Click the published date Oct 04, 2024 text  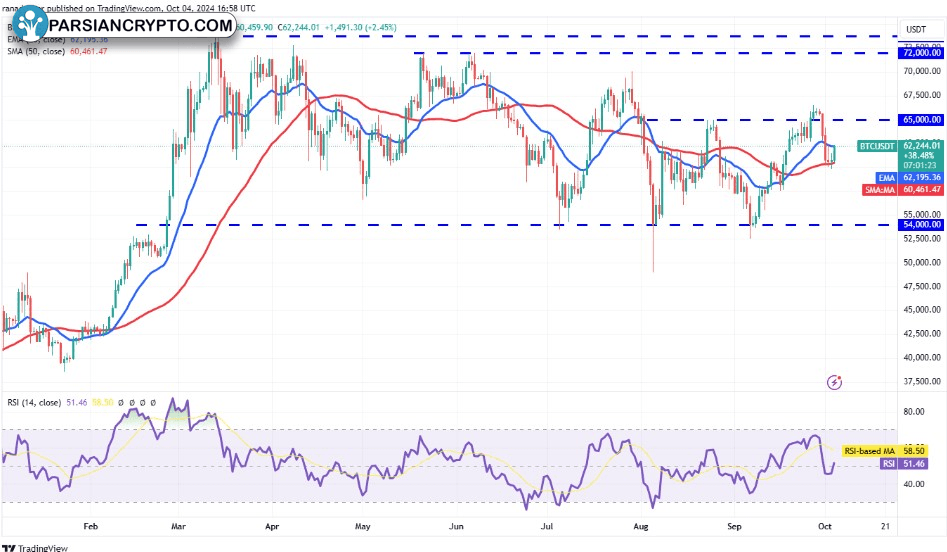[189, 8]
